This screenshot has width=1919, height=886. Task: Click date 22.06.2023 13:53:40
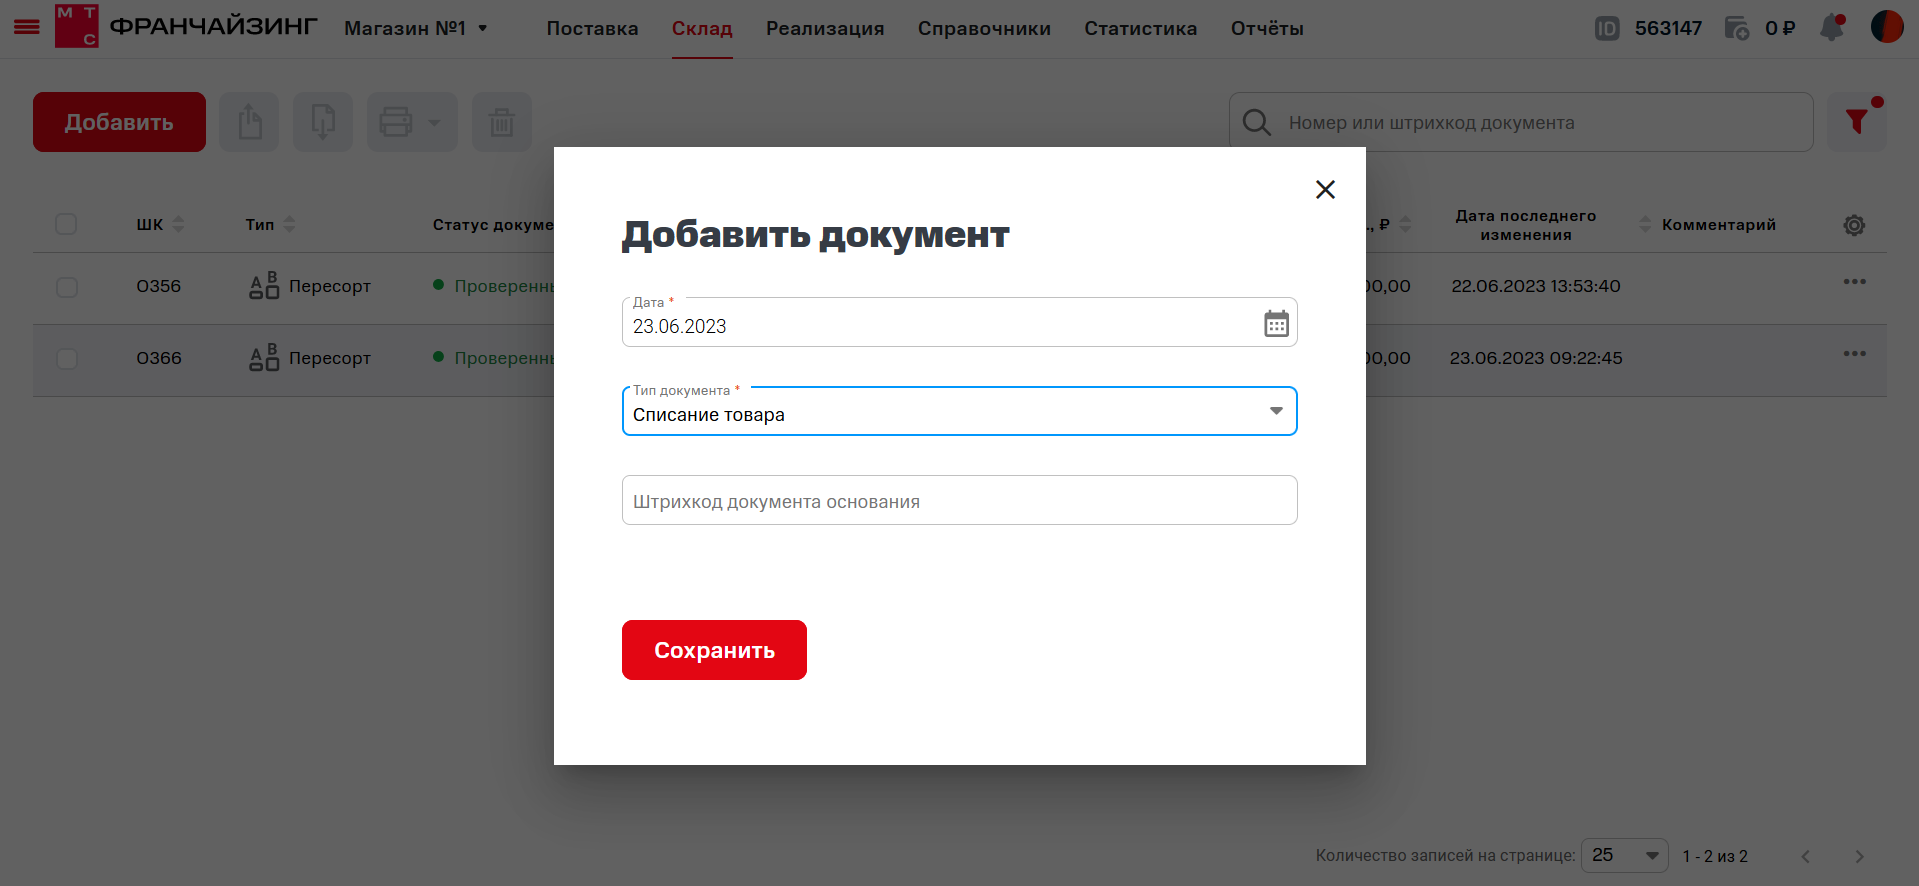[x=1536, y=286]
